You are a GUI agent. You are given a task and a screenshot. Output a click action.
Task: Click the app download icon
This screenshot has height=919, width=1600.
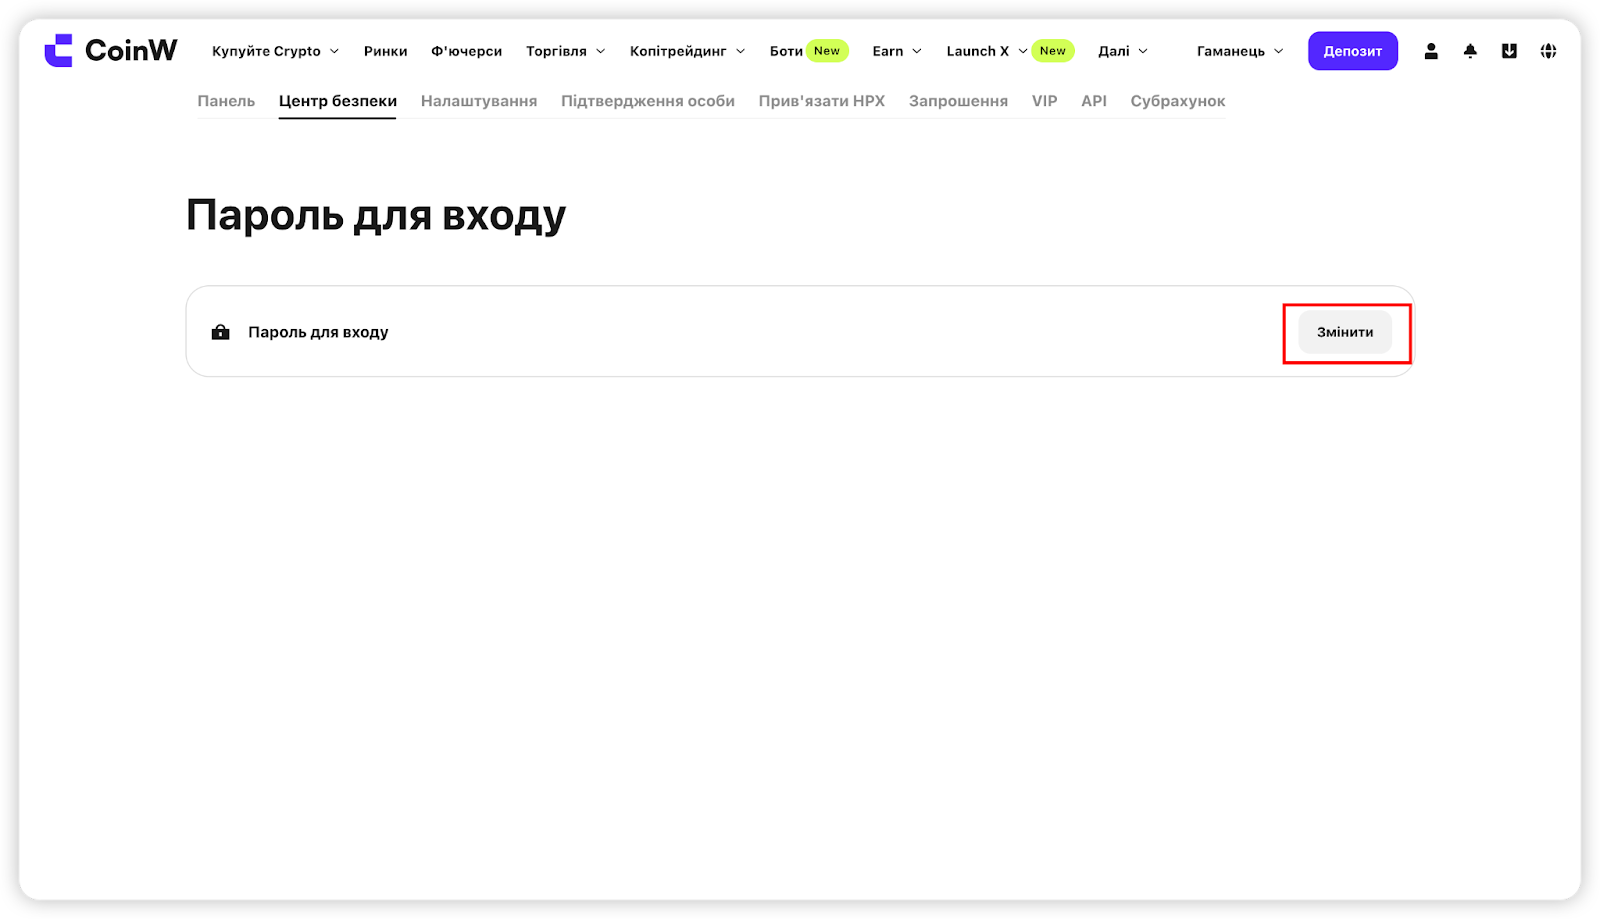coord(1509,51)
